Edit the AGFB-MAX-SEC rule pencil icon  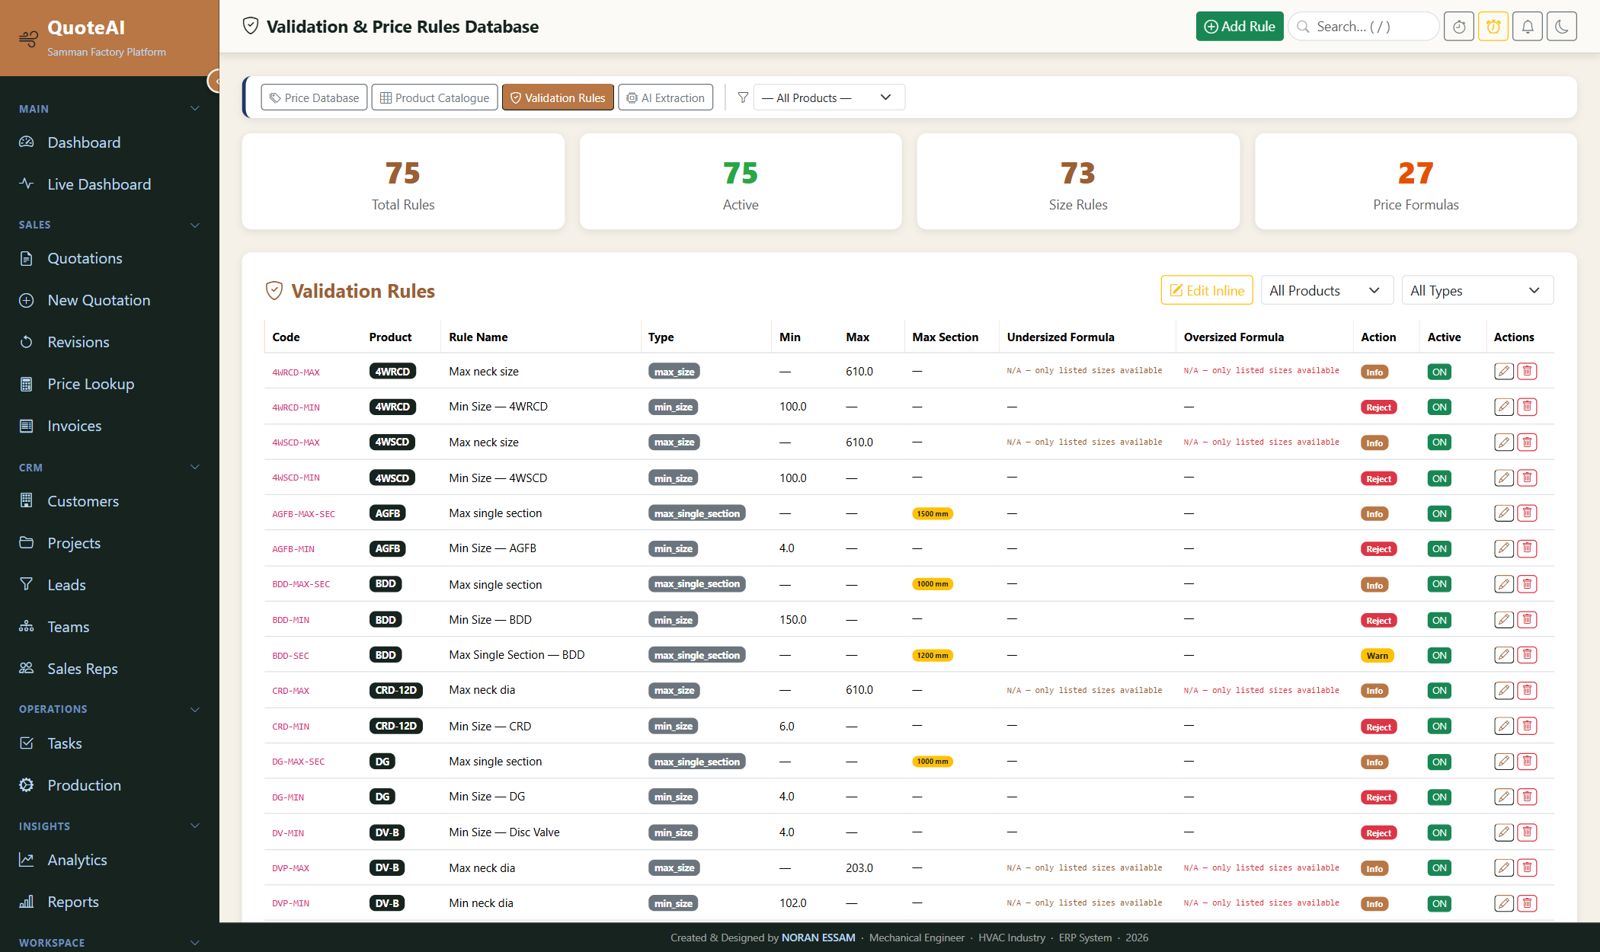click(x=1503, y=513)
